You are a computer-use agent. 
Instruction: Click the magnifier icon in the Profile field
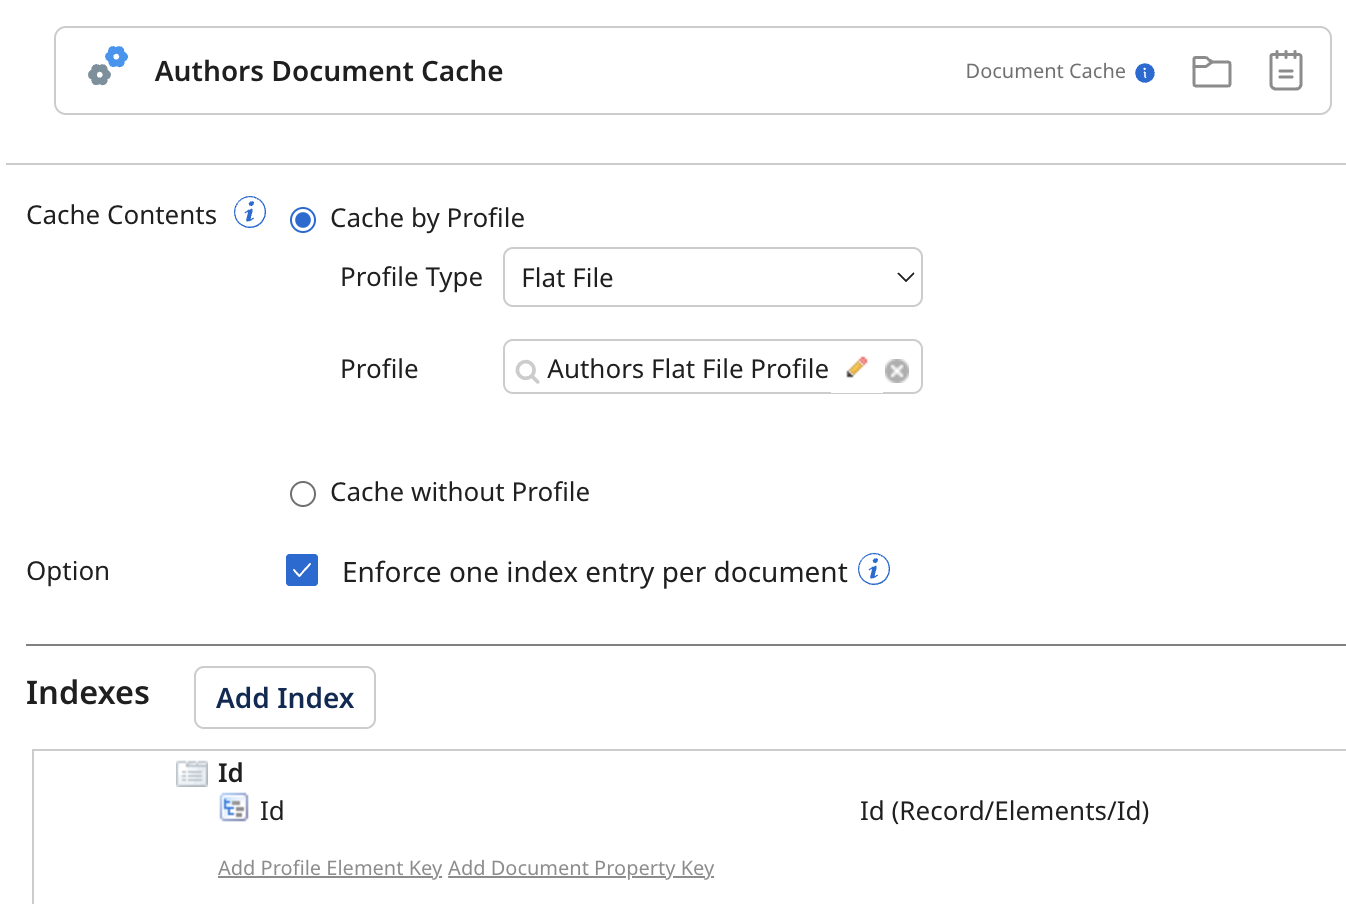click(527, 369)
